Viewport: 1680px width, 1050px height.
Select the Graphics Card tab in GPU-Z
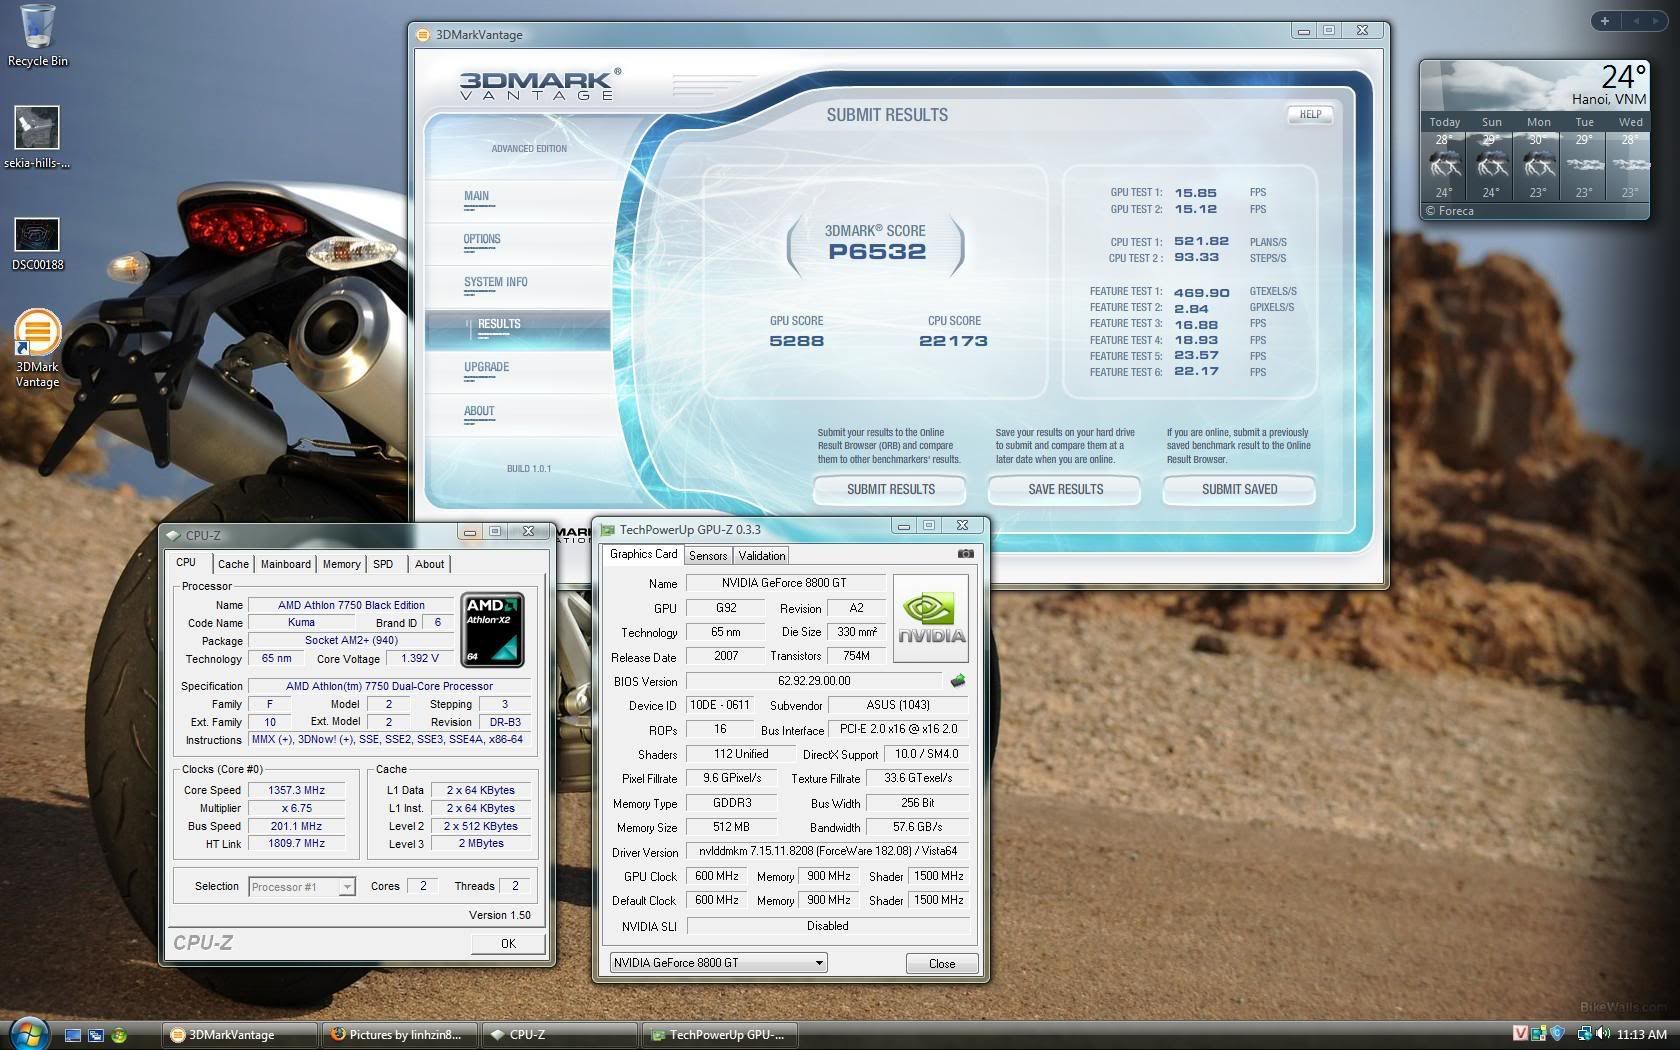tap(643, 554)
